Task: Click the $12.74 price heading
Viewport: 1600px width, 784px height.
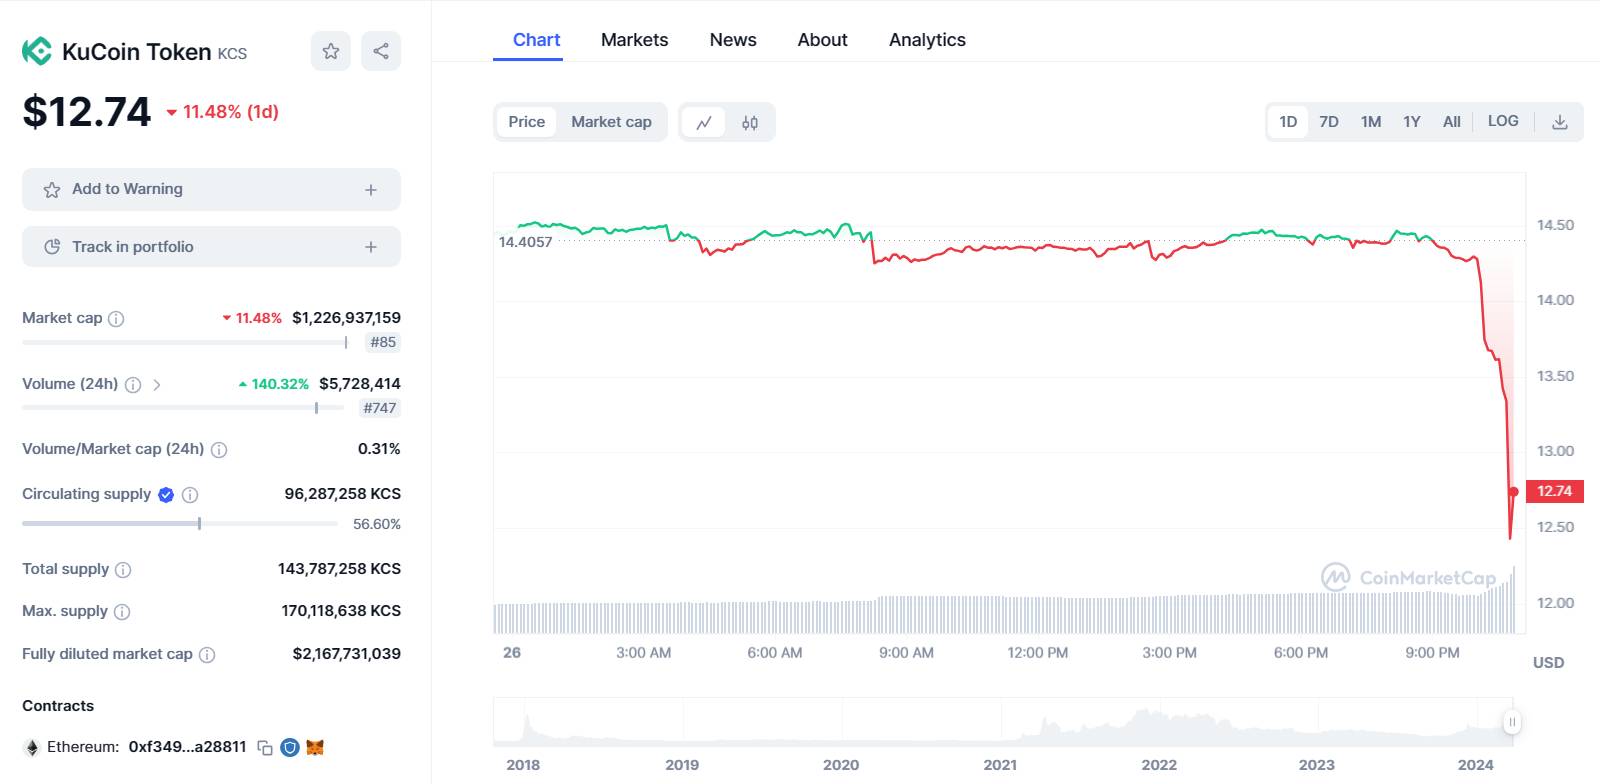Action: tap(87, 111)
